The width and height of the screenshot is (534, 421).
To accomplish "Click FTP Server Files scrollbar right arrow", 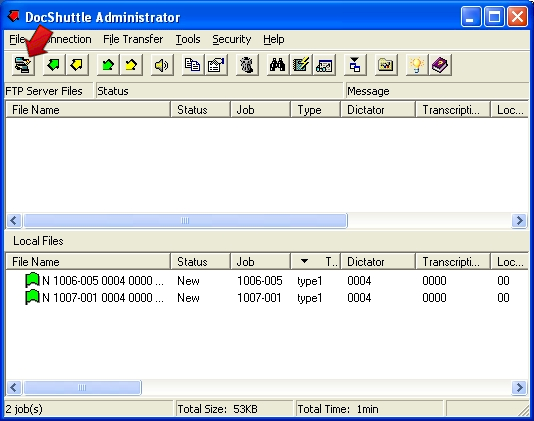I will 519,220.
